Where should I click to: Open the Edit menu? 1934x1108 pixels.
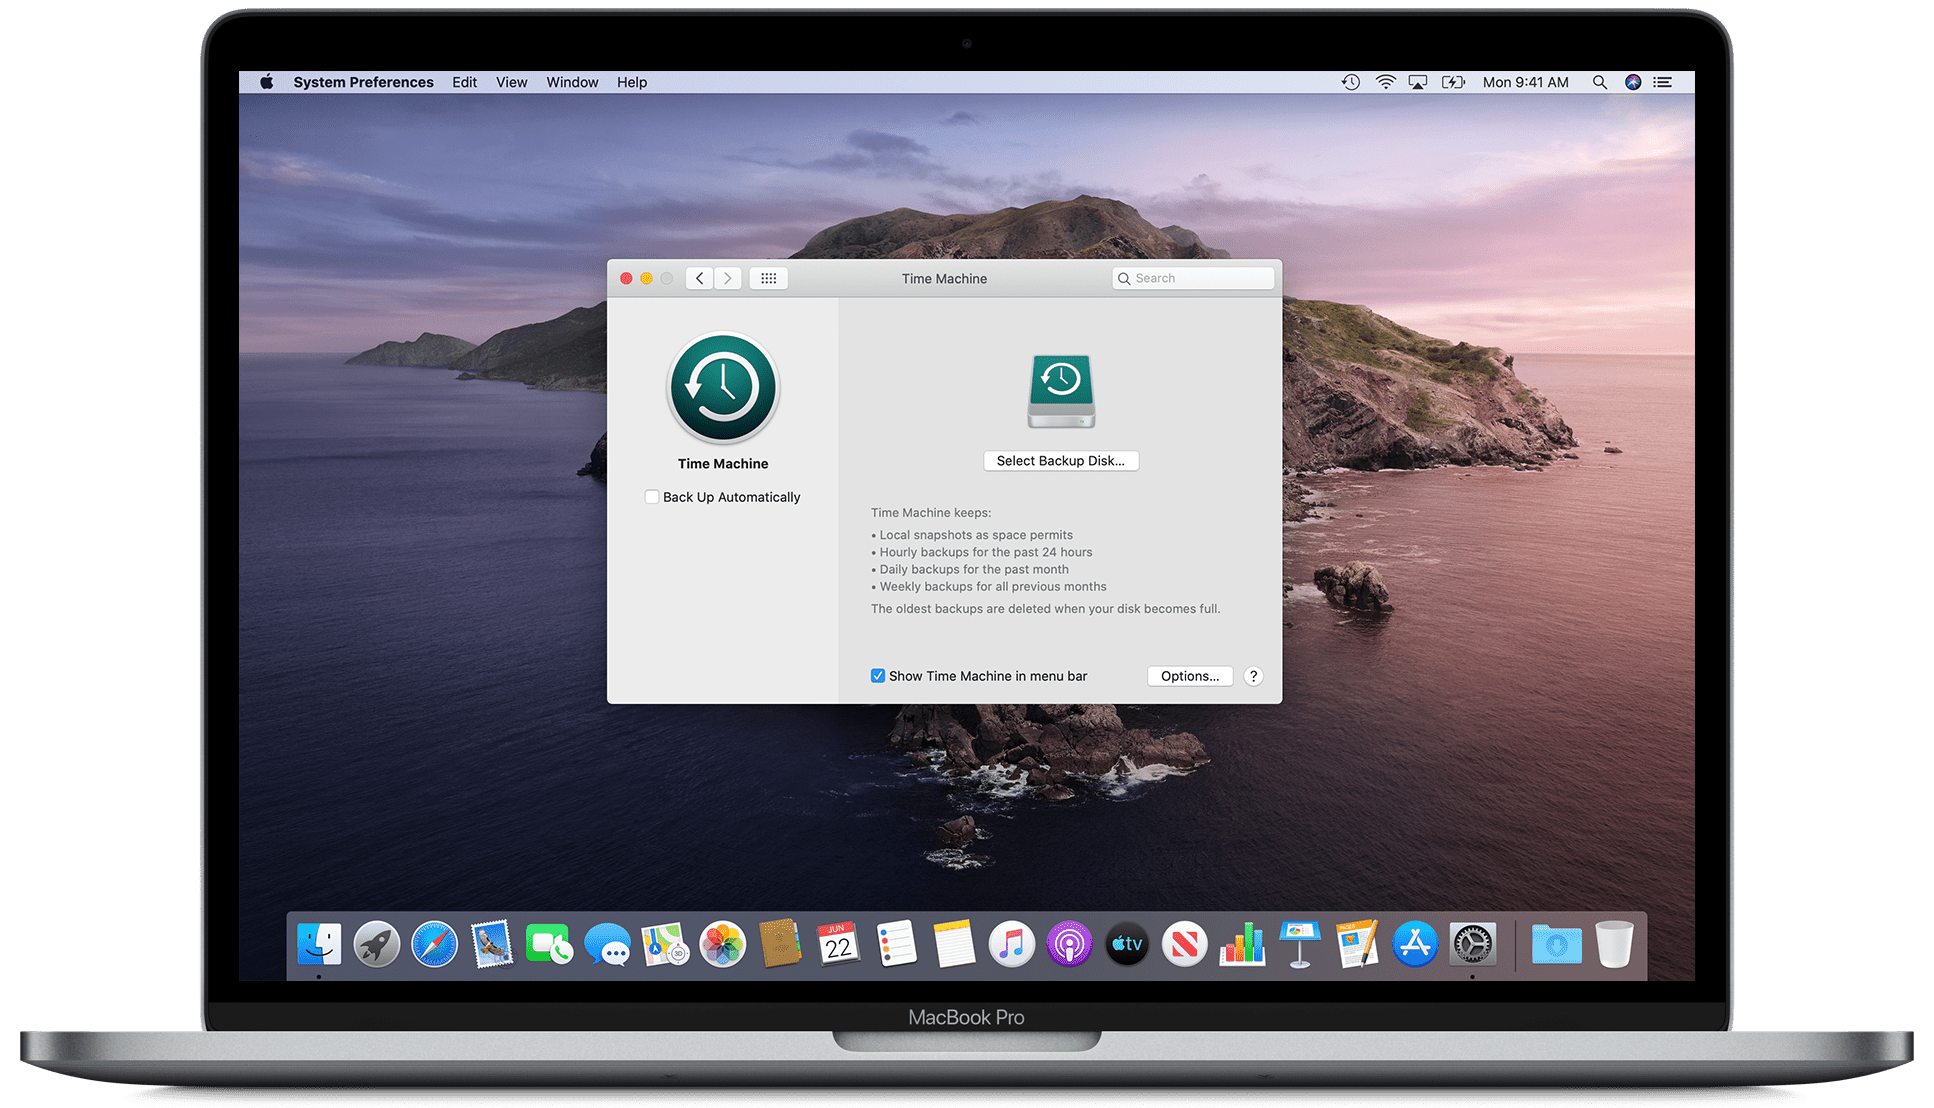(x=464, y=82)
